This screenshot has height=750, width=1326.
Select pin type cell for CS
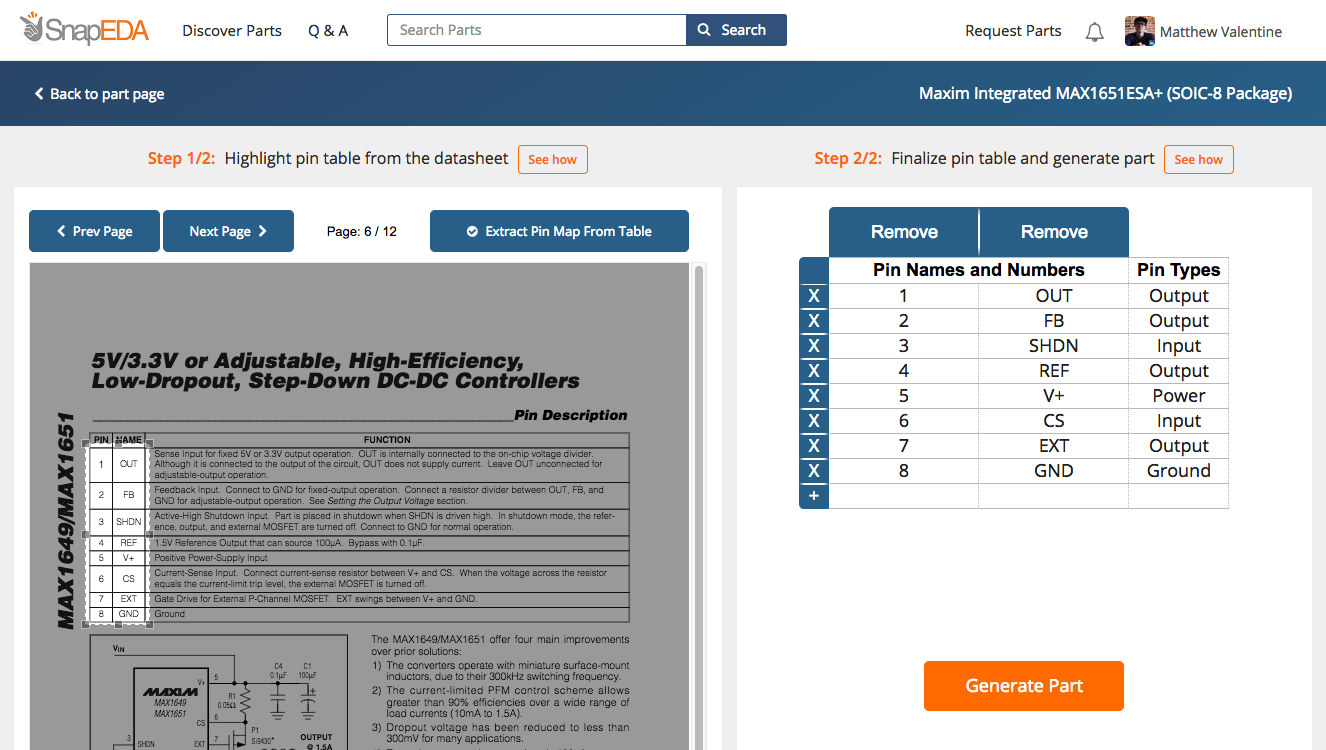[x=1178, y=421]
